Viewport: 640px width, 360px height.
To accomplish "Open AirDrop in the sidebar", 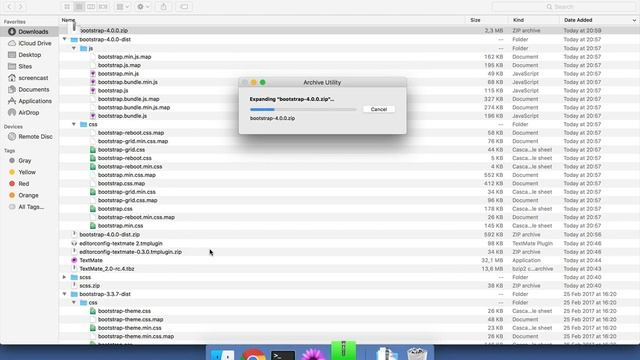I will pyautogui.click(x=24, y=112).
